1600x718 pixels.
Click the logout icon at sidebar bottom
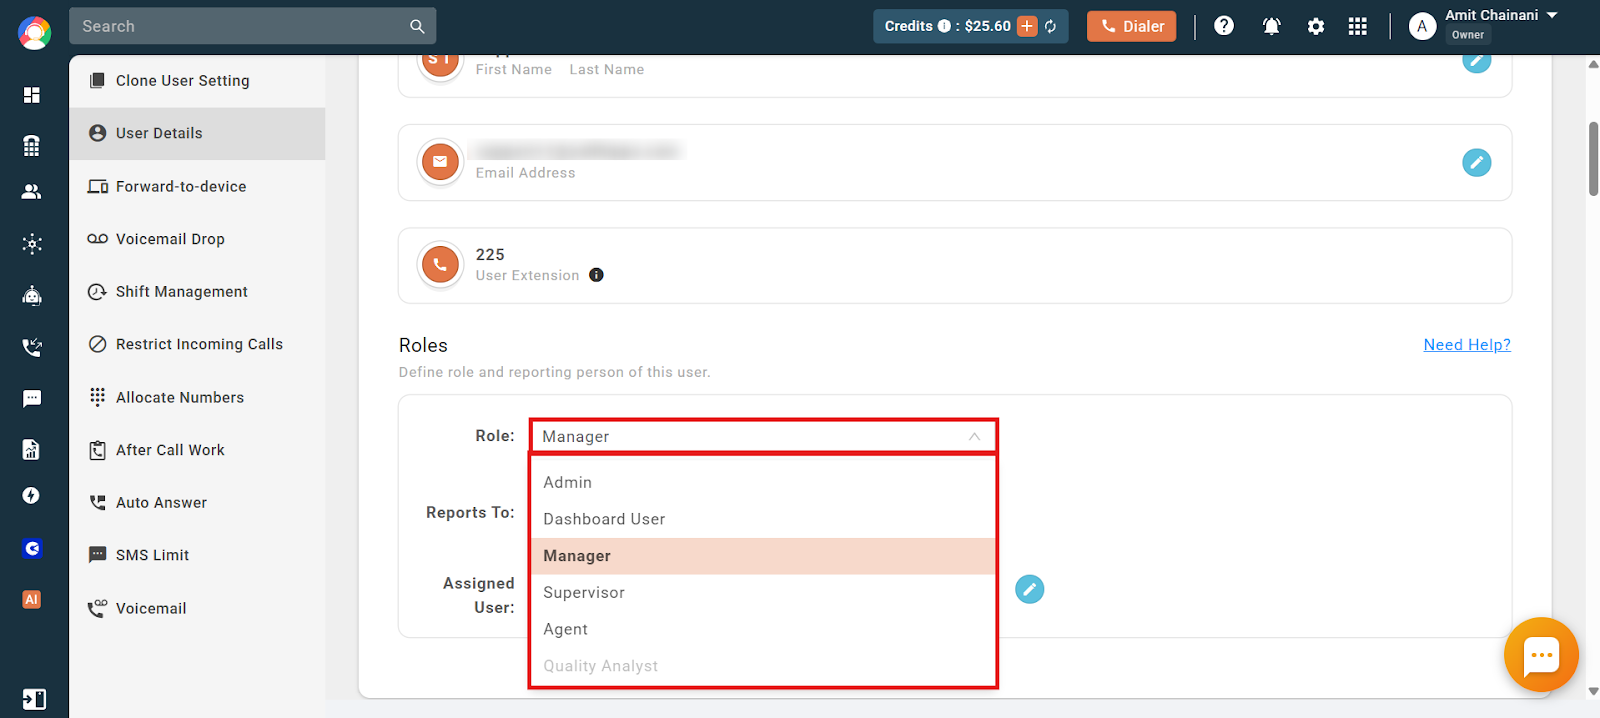(34, 699)
